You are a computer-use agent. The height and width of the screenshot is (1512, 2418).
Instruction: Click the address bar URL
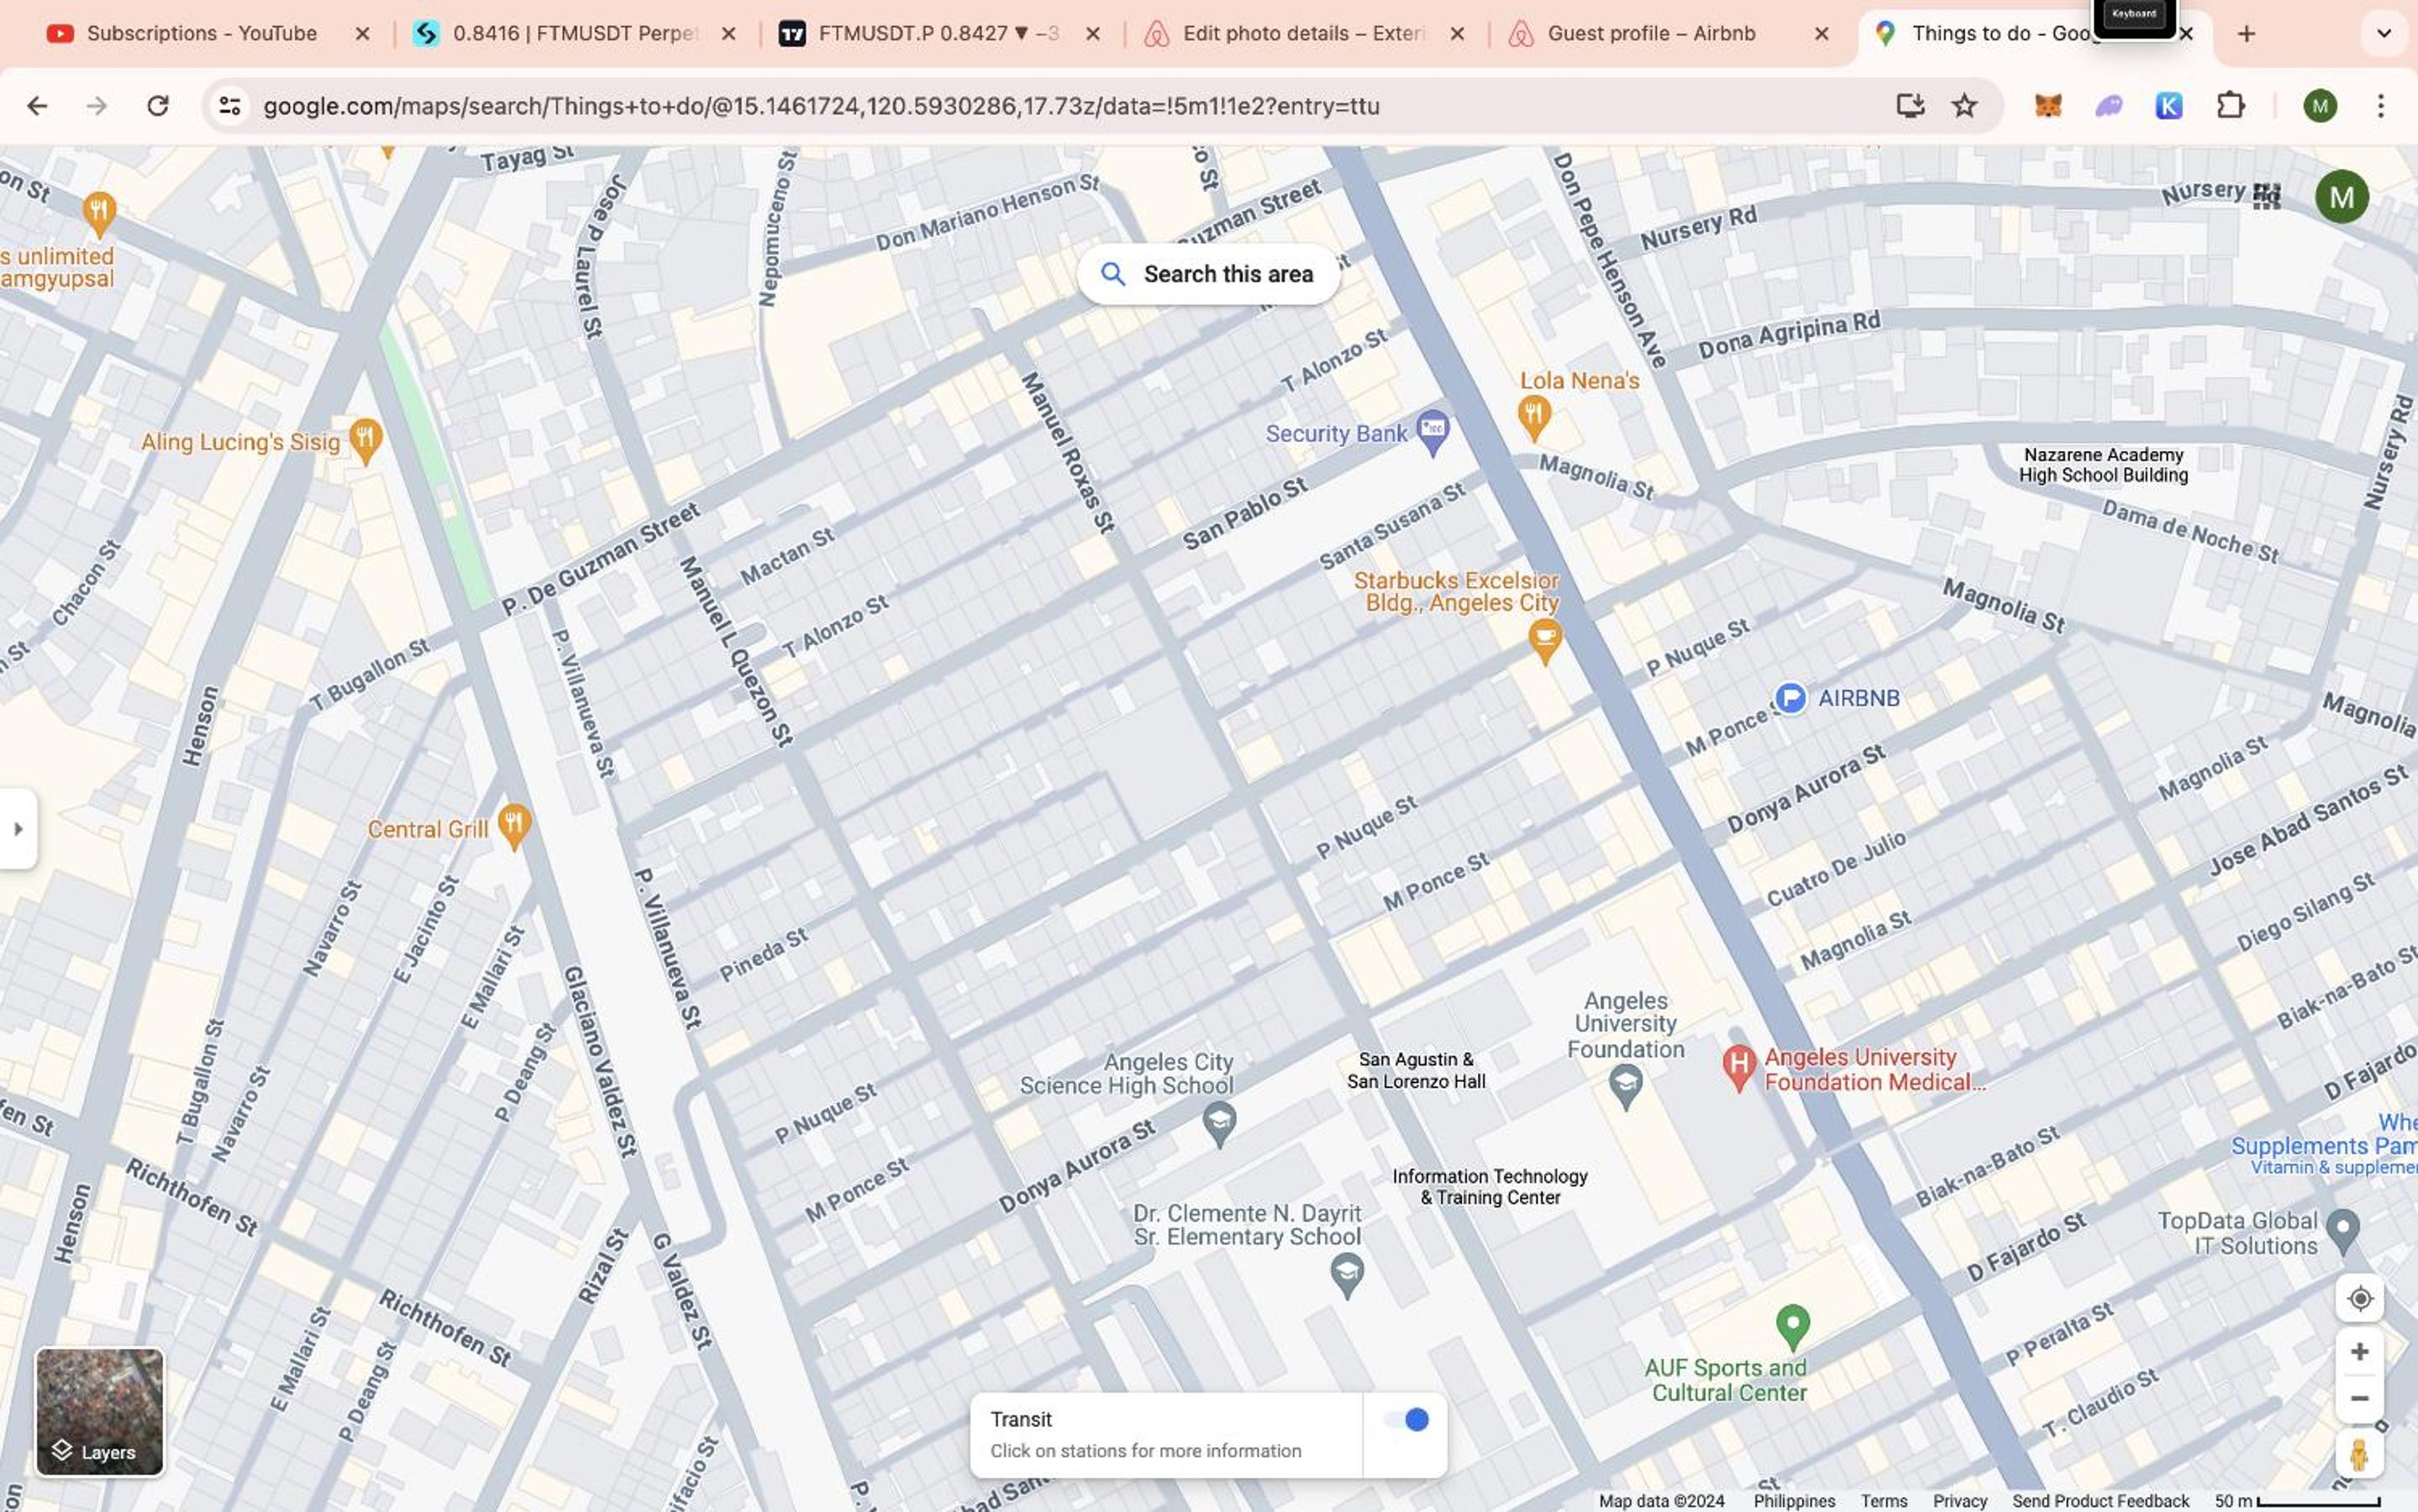pyautogui.click(x=821, y=106)
